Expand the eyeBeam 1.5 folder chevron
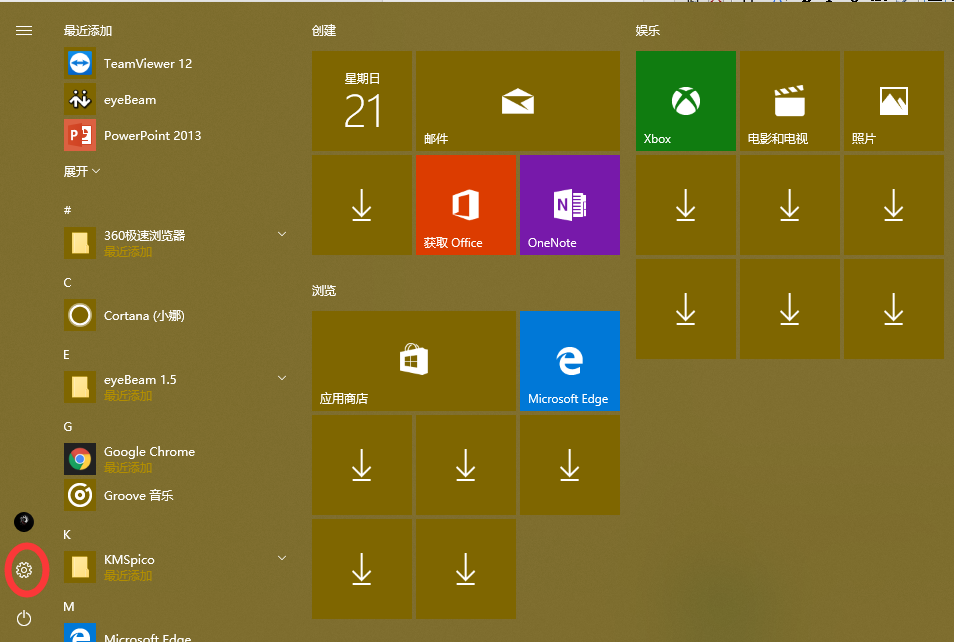Screen dimensions: 954x642 (282, 378)
